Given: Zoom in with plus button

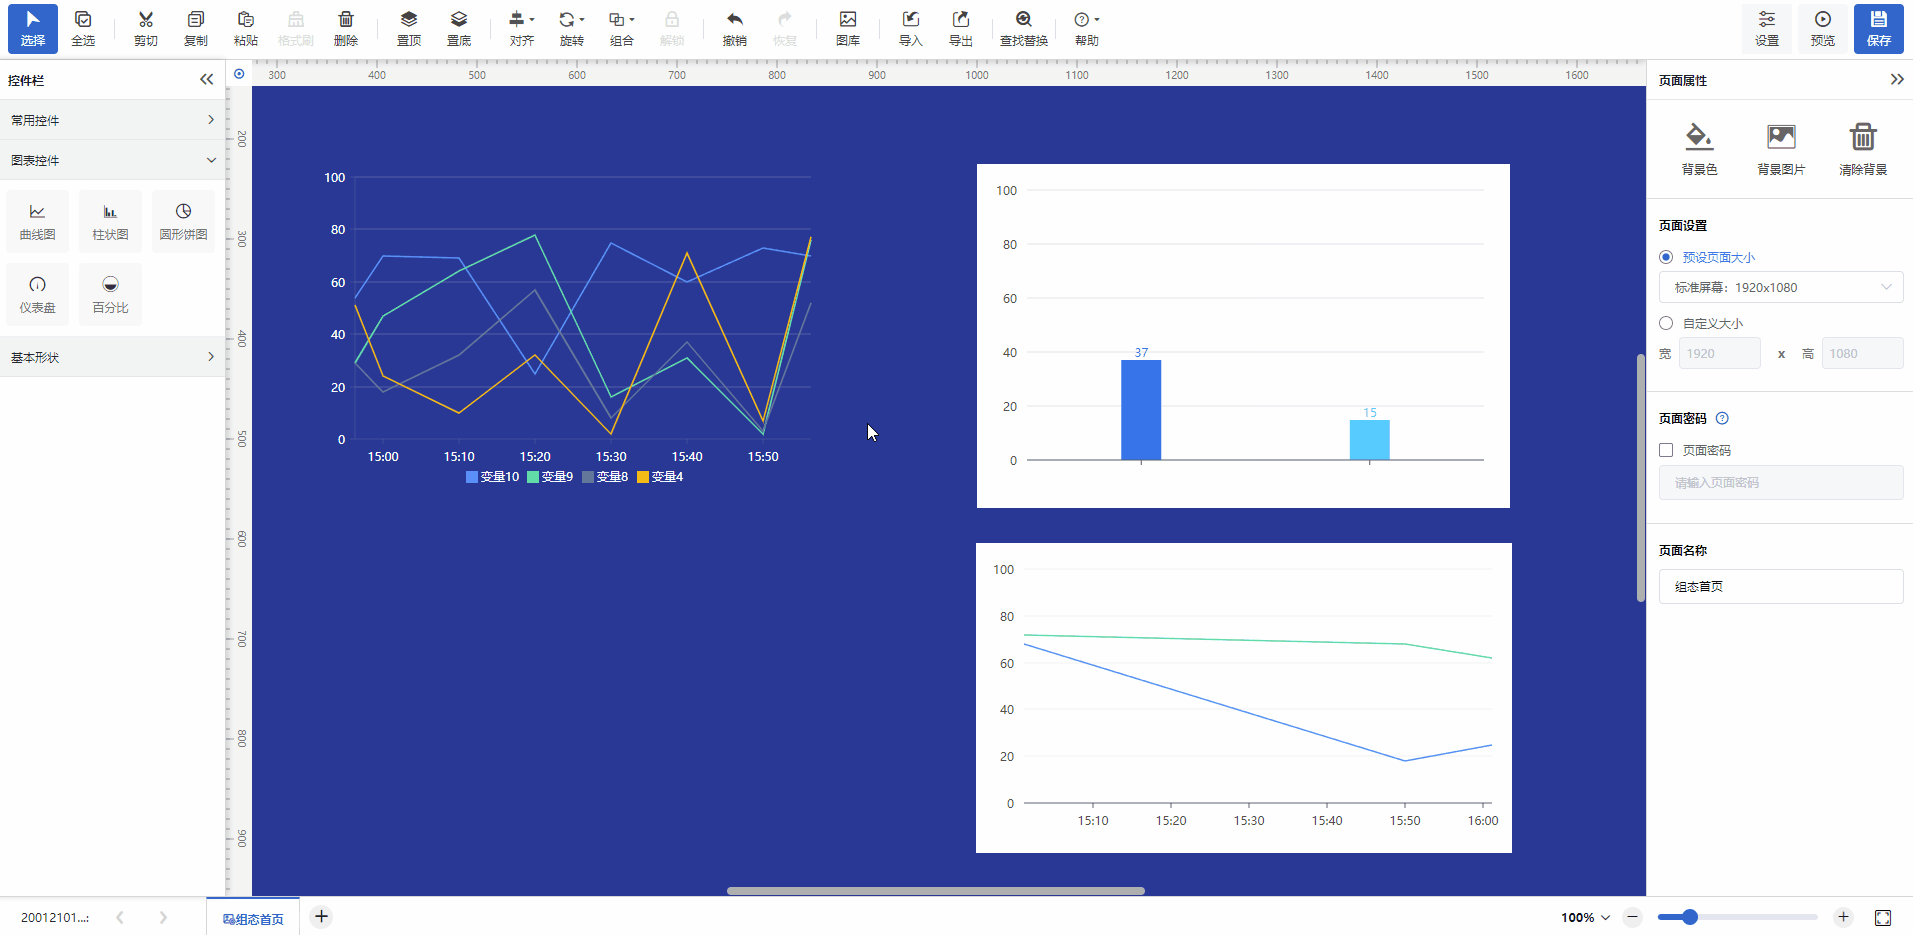Looking at the screenshot, I should 1843,917.
